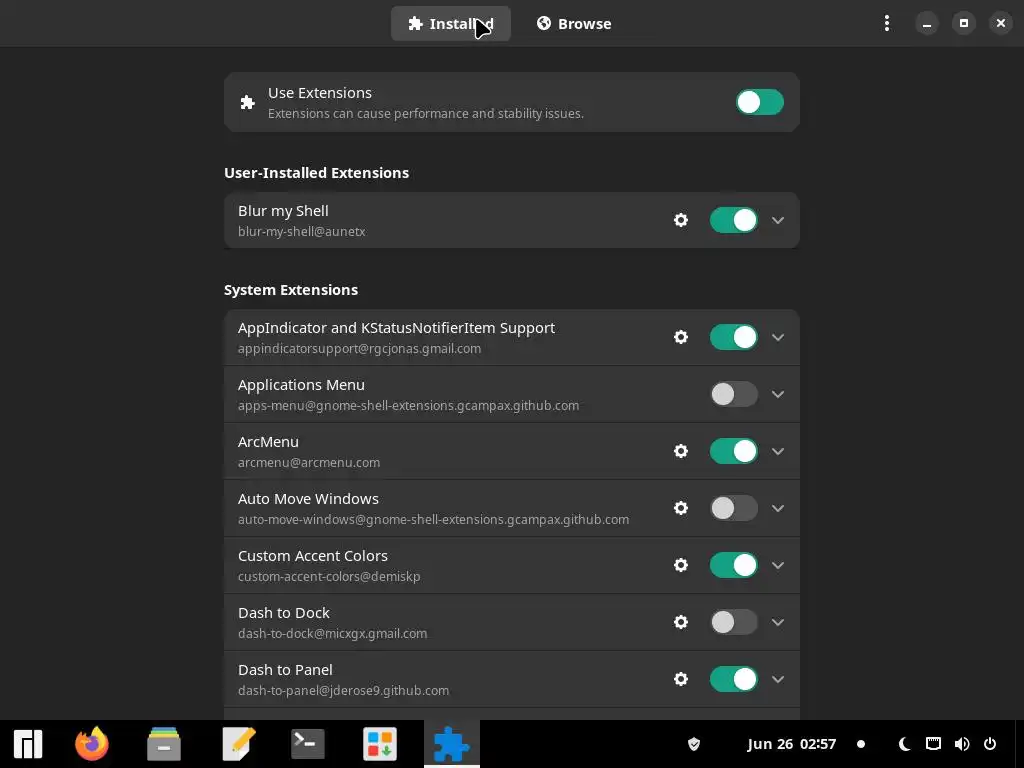Open AppIndicator extension settings gear
This screenshot has width=1024, height=768.
click(x=680, y=337)
